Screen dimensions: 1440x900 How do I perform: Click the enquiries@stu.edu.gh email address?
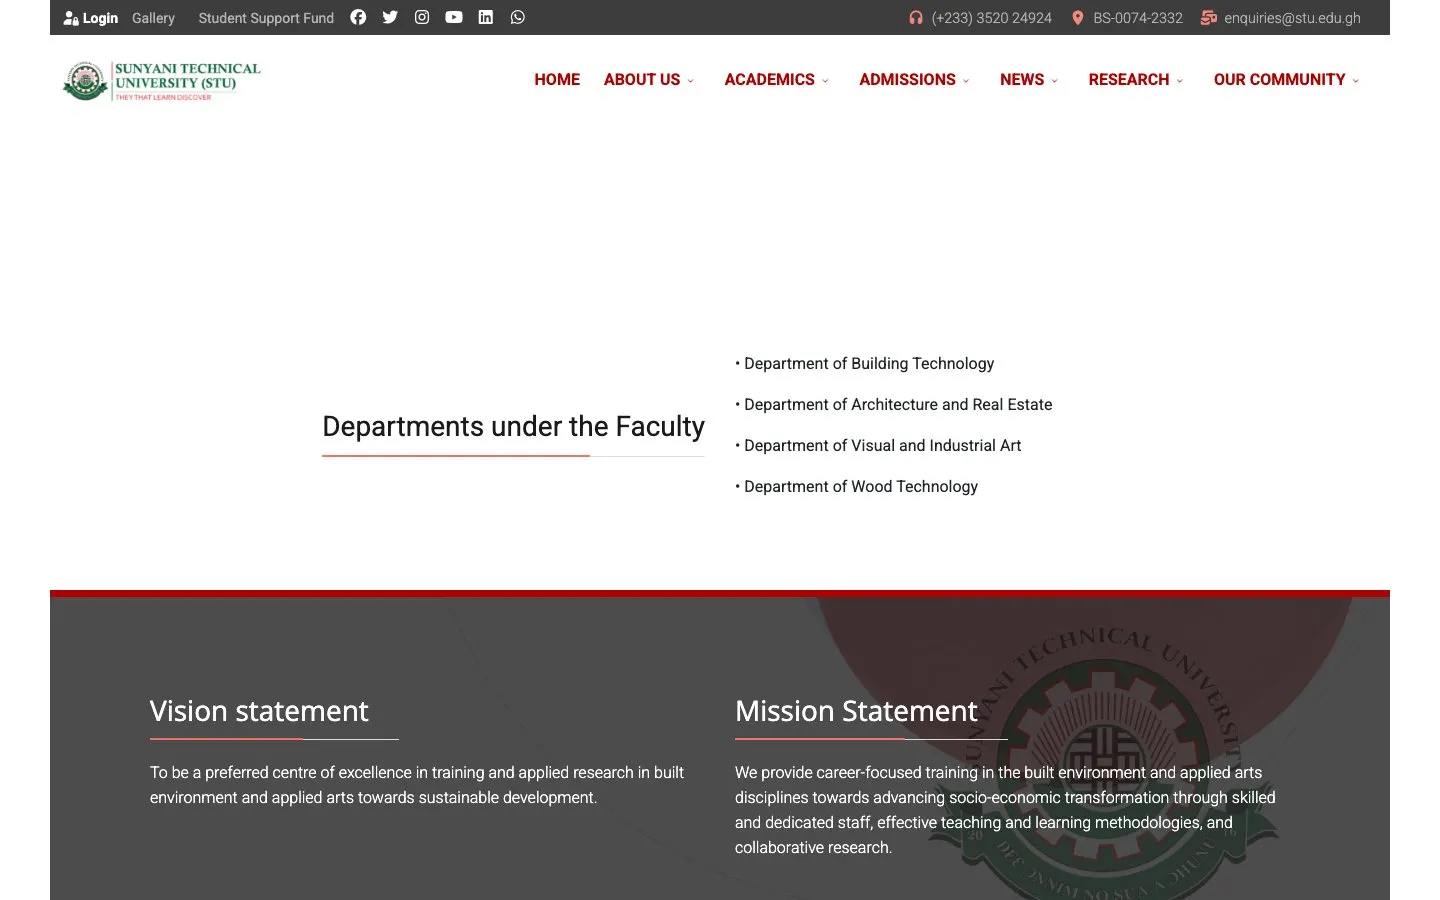[x=1292, y=18]
